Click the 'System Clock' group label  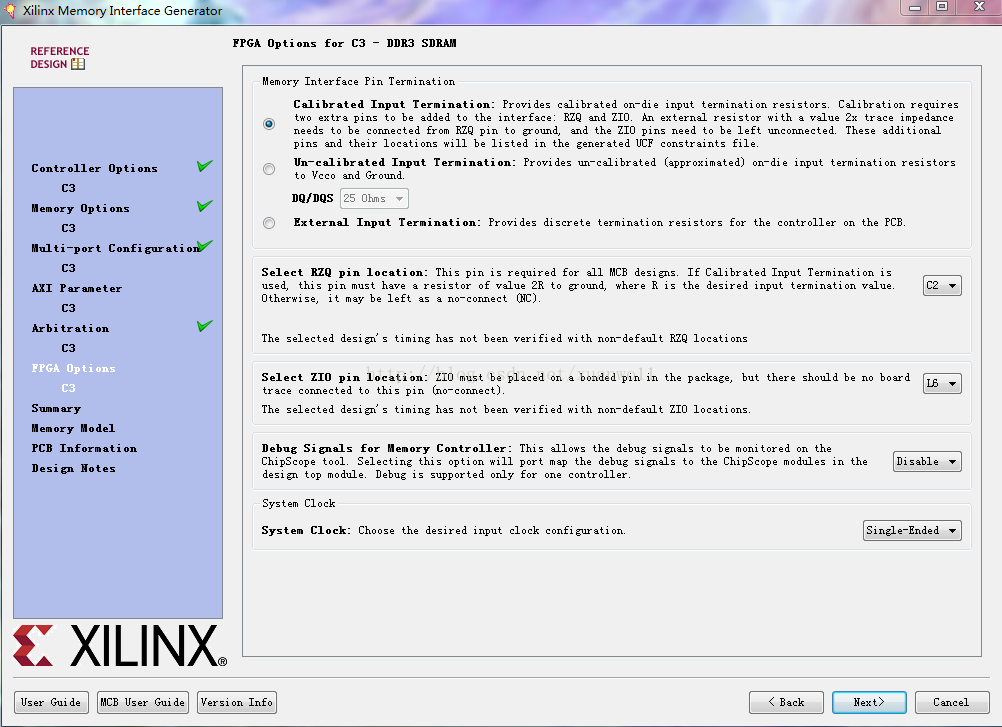point(298,503)
